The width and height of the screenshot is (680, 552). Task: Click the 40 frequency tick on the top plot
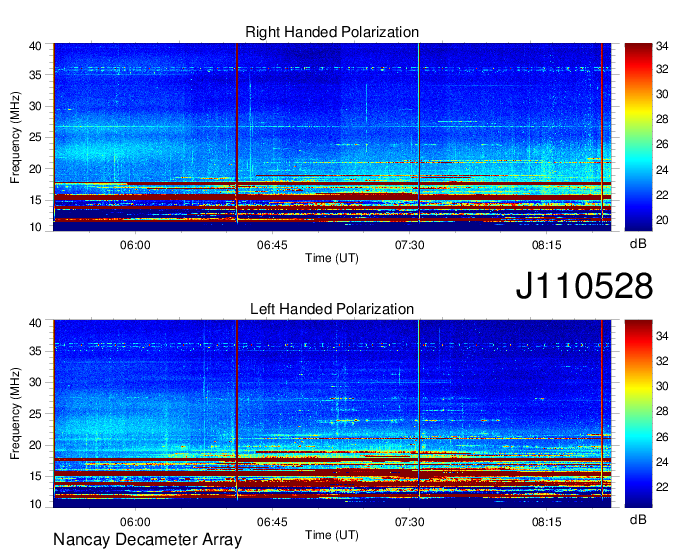[x=35, y=46]
